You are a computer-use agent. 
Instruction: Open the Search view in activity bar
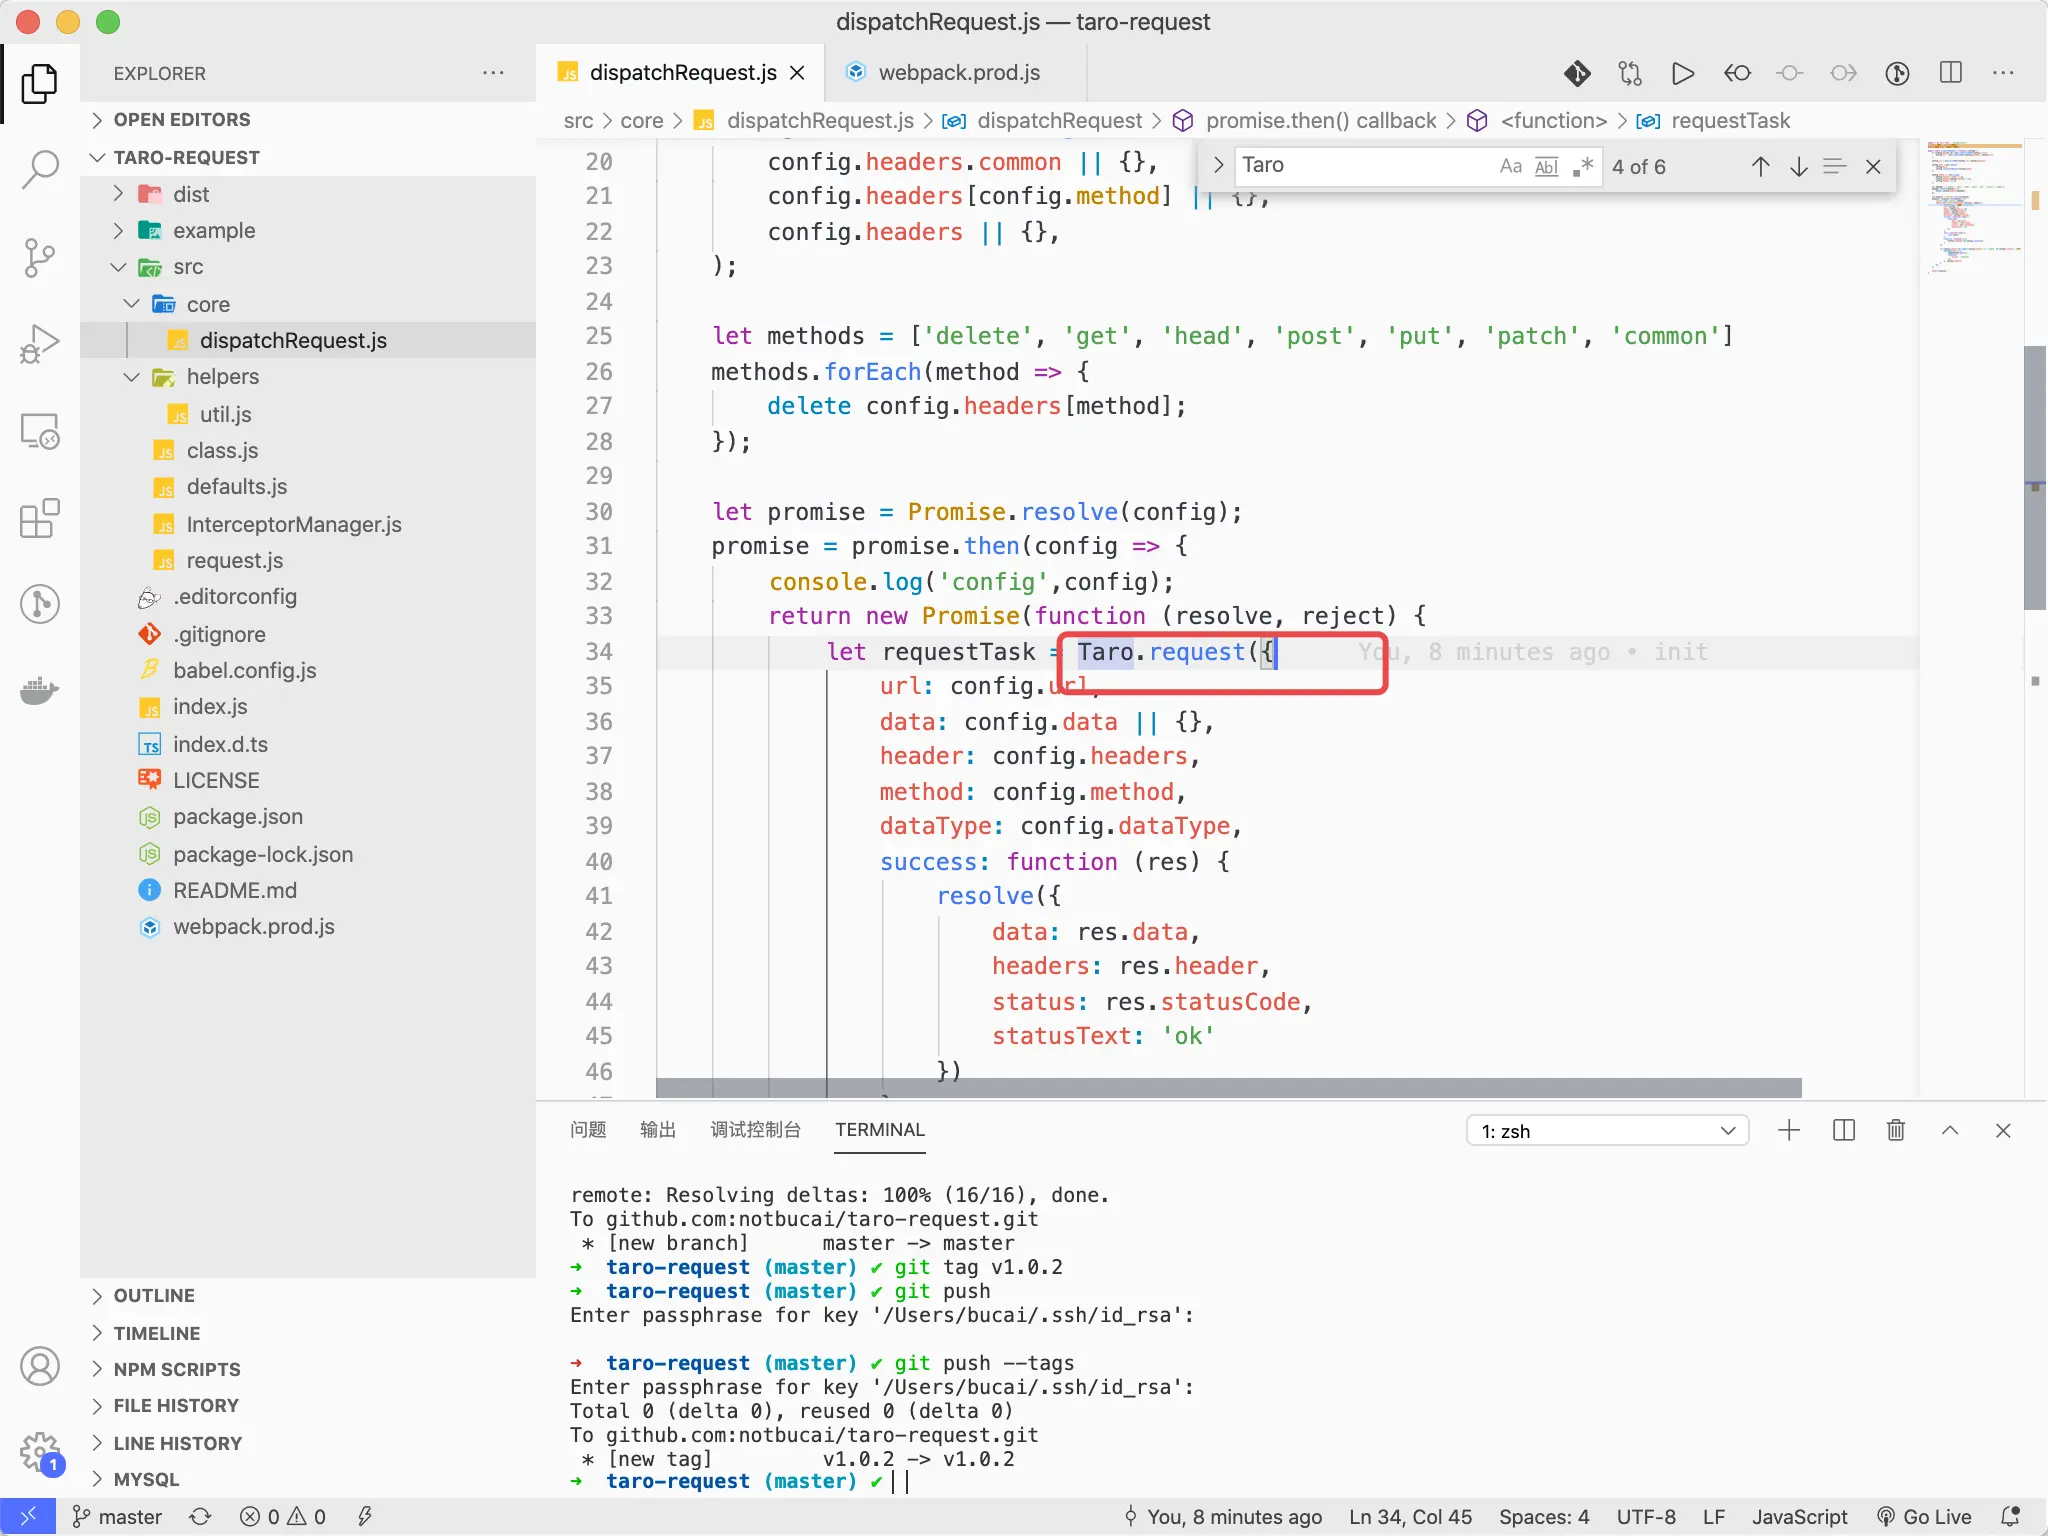pos(40,169)
